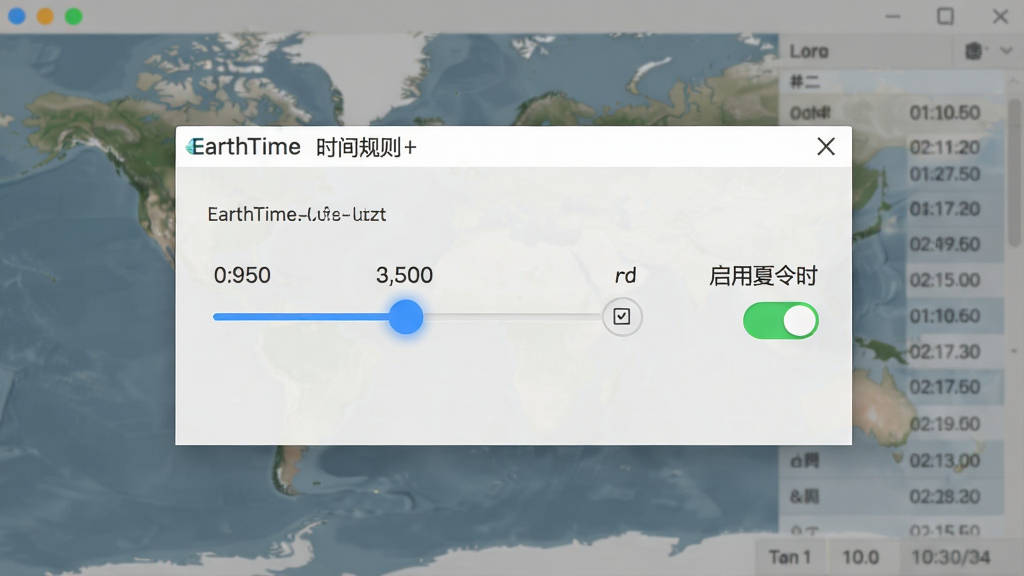
Task: Click the Tan 1 status bar cell
Action: (790, 557)
